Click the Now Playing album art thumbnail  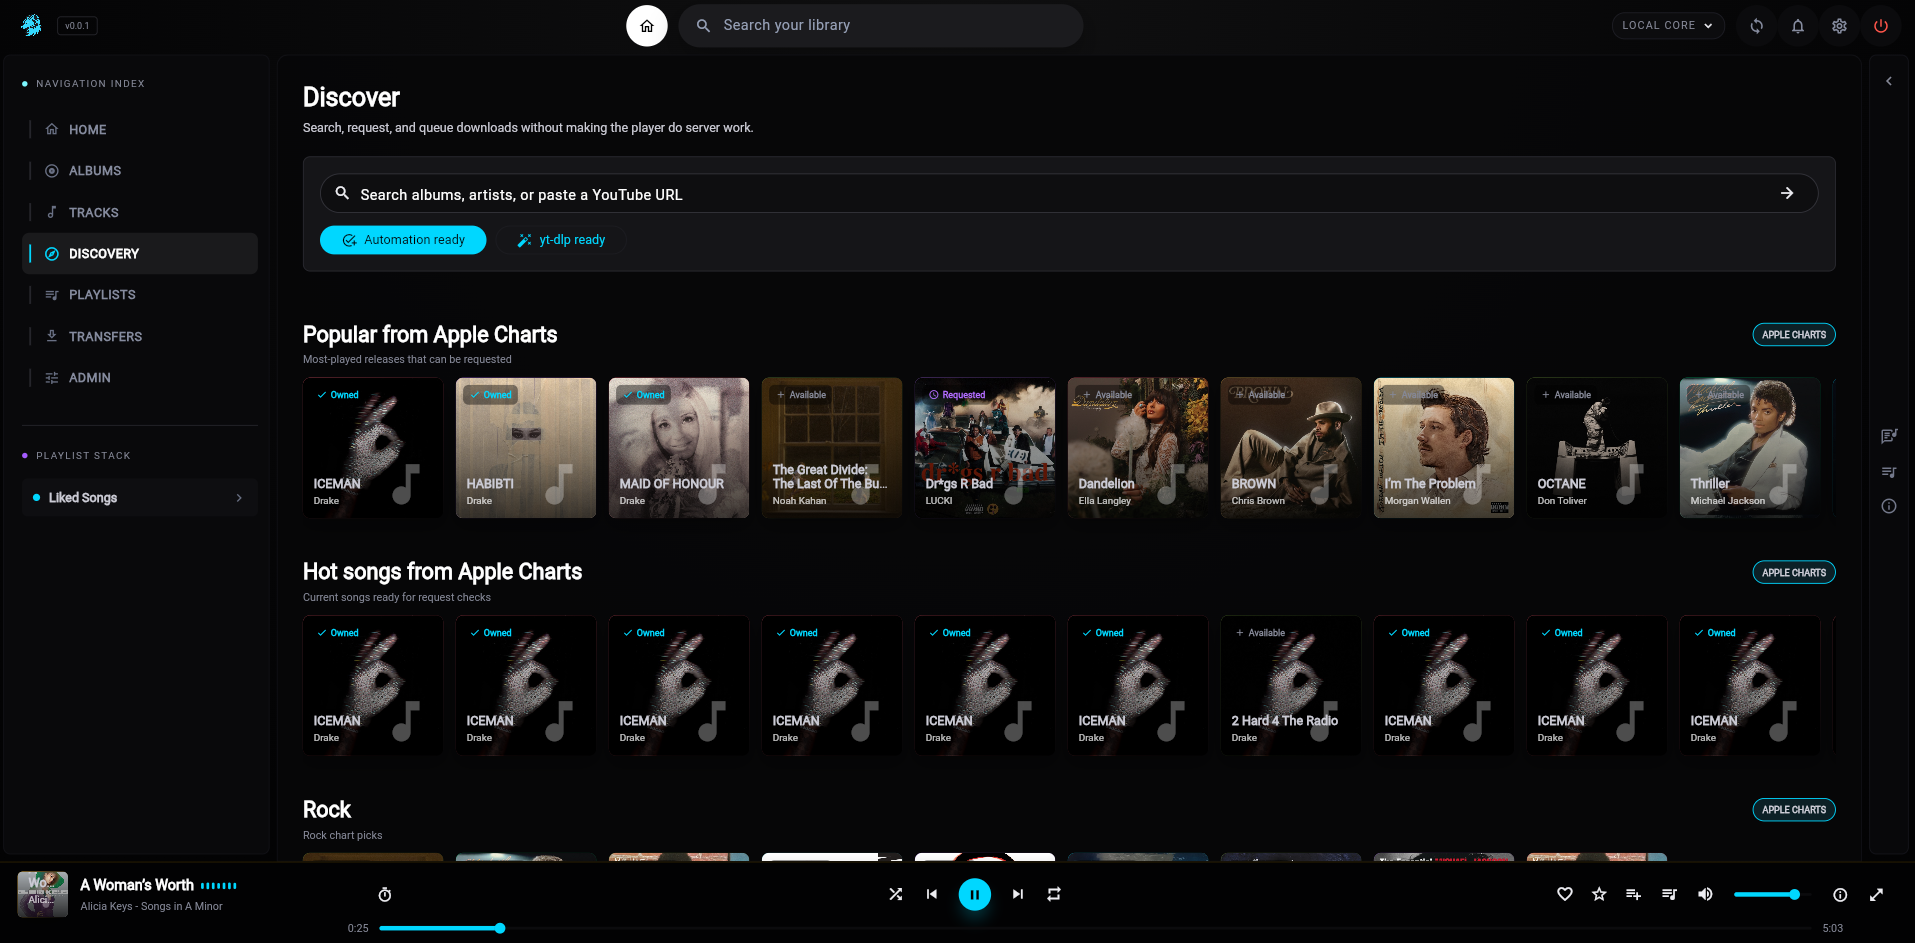42,894
